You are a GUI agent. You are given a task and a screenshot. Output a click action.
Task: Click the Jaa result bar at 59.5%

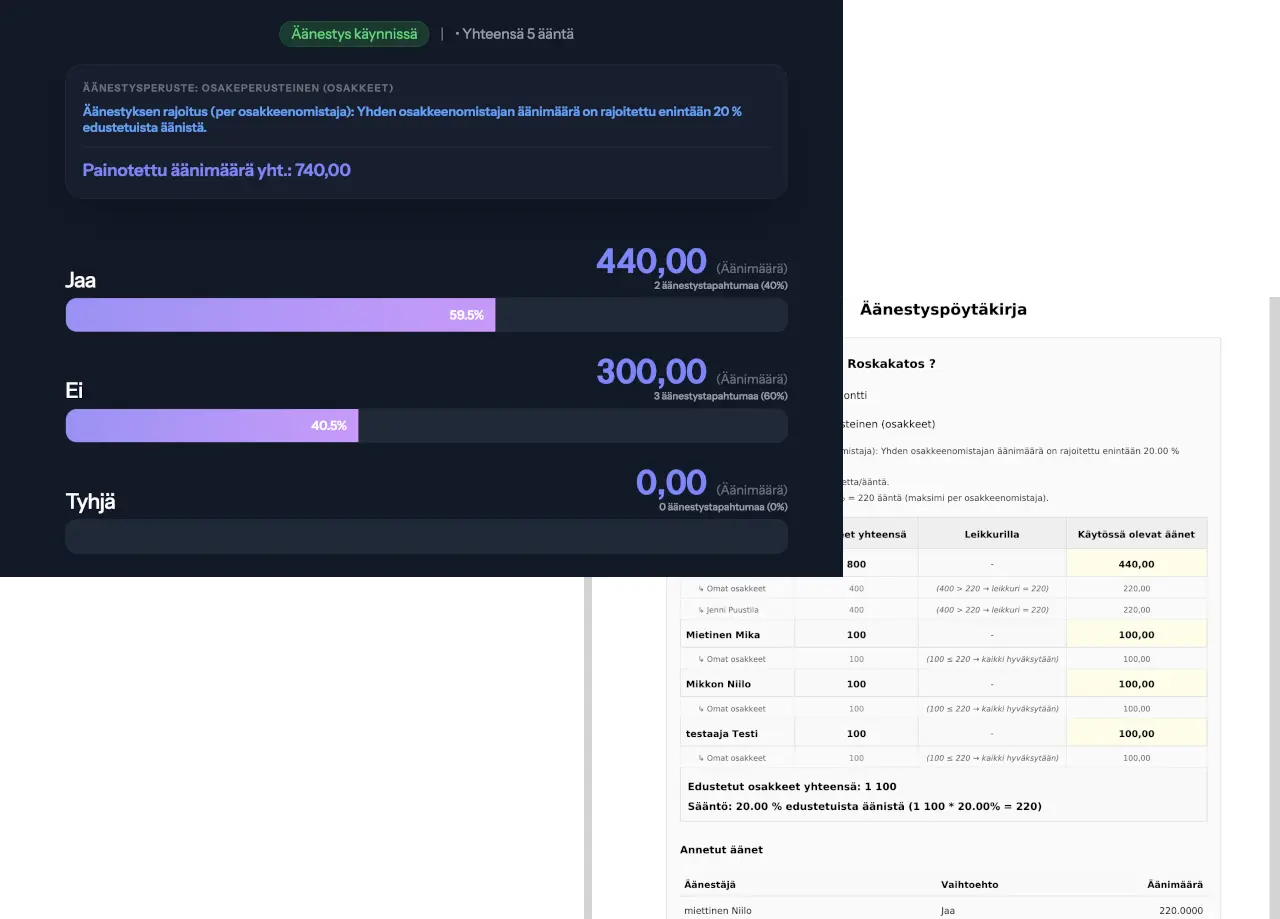280,315
